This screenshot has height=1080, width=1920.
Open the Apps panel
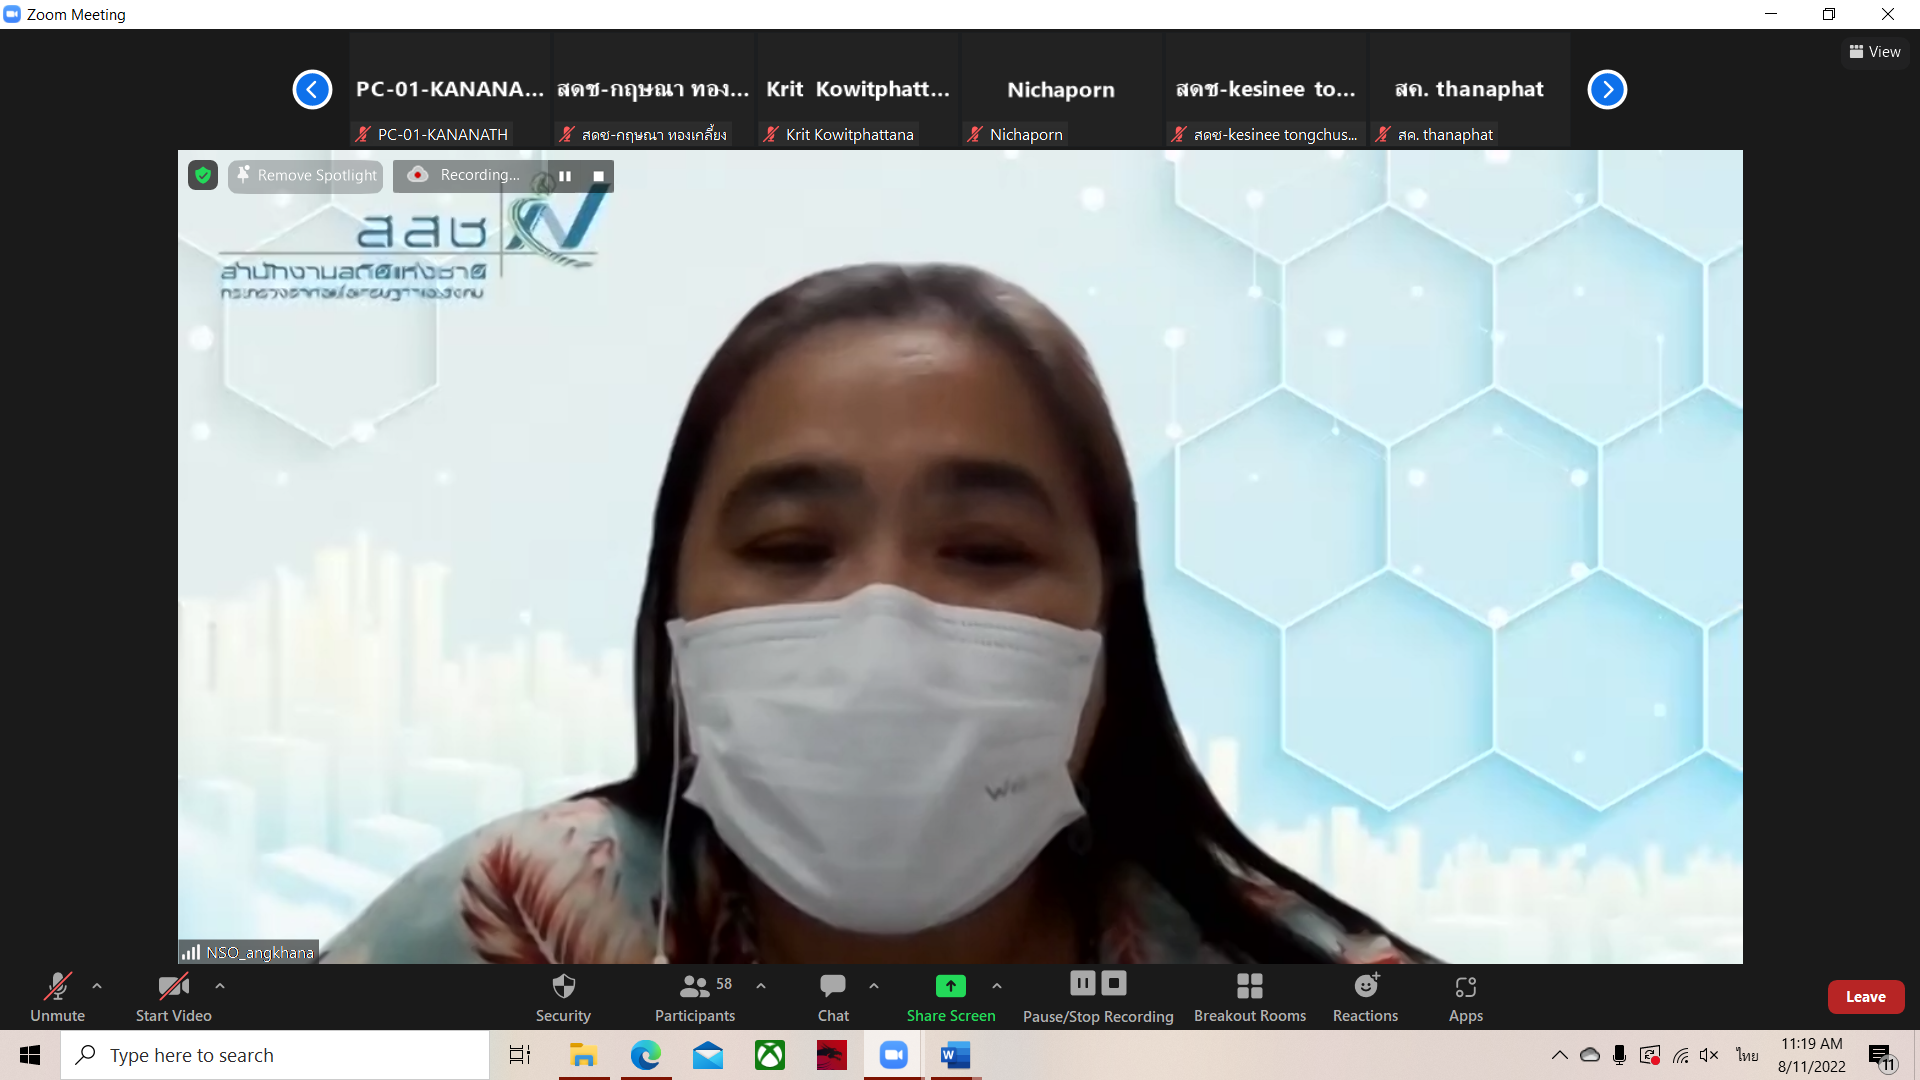1465,997
